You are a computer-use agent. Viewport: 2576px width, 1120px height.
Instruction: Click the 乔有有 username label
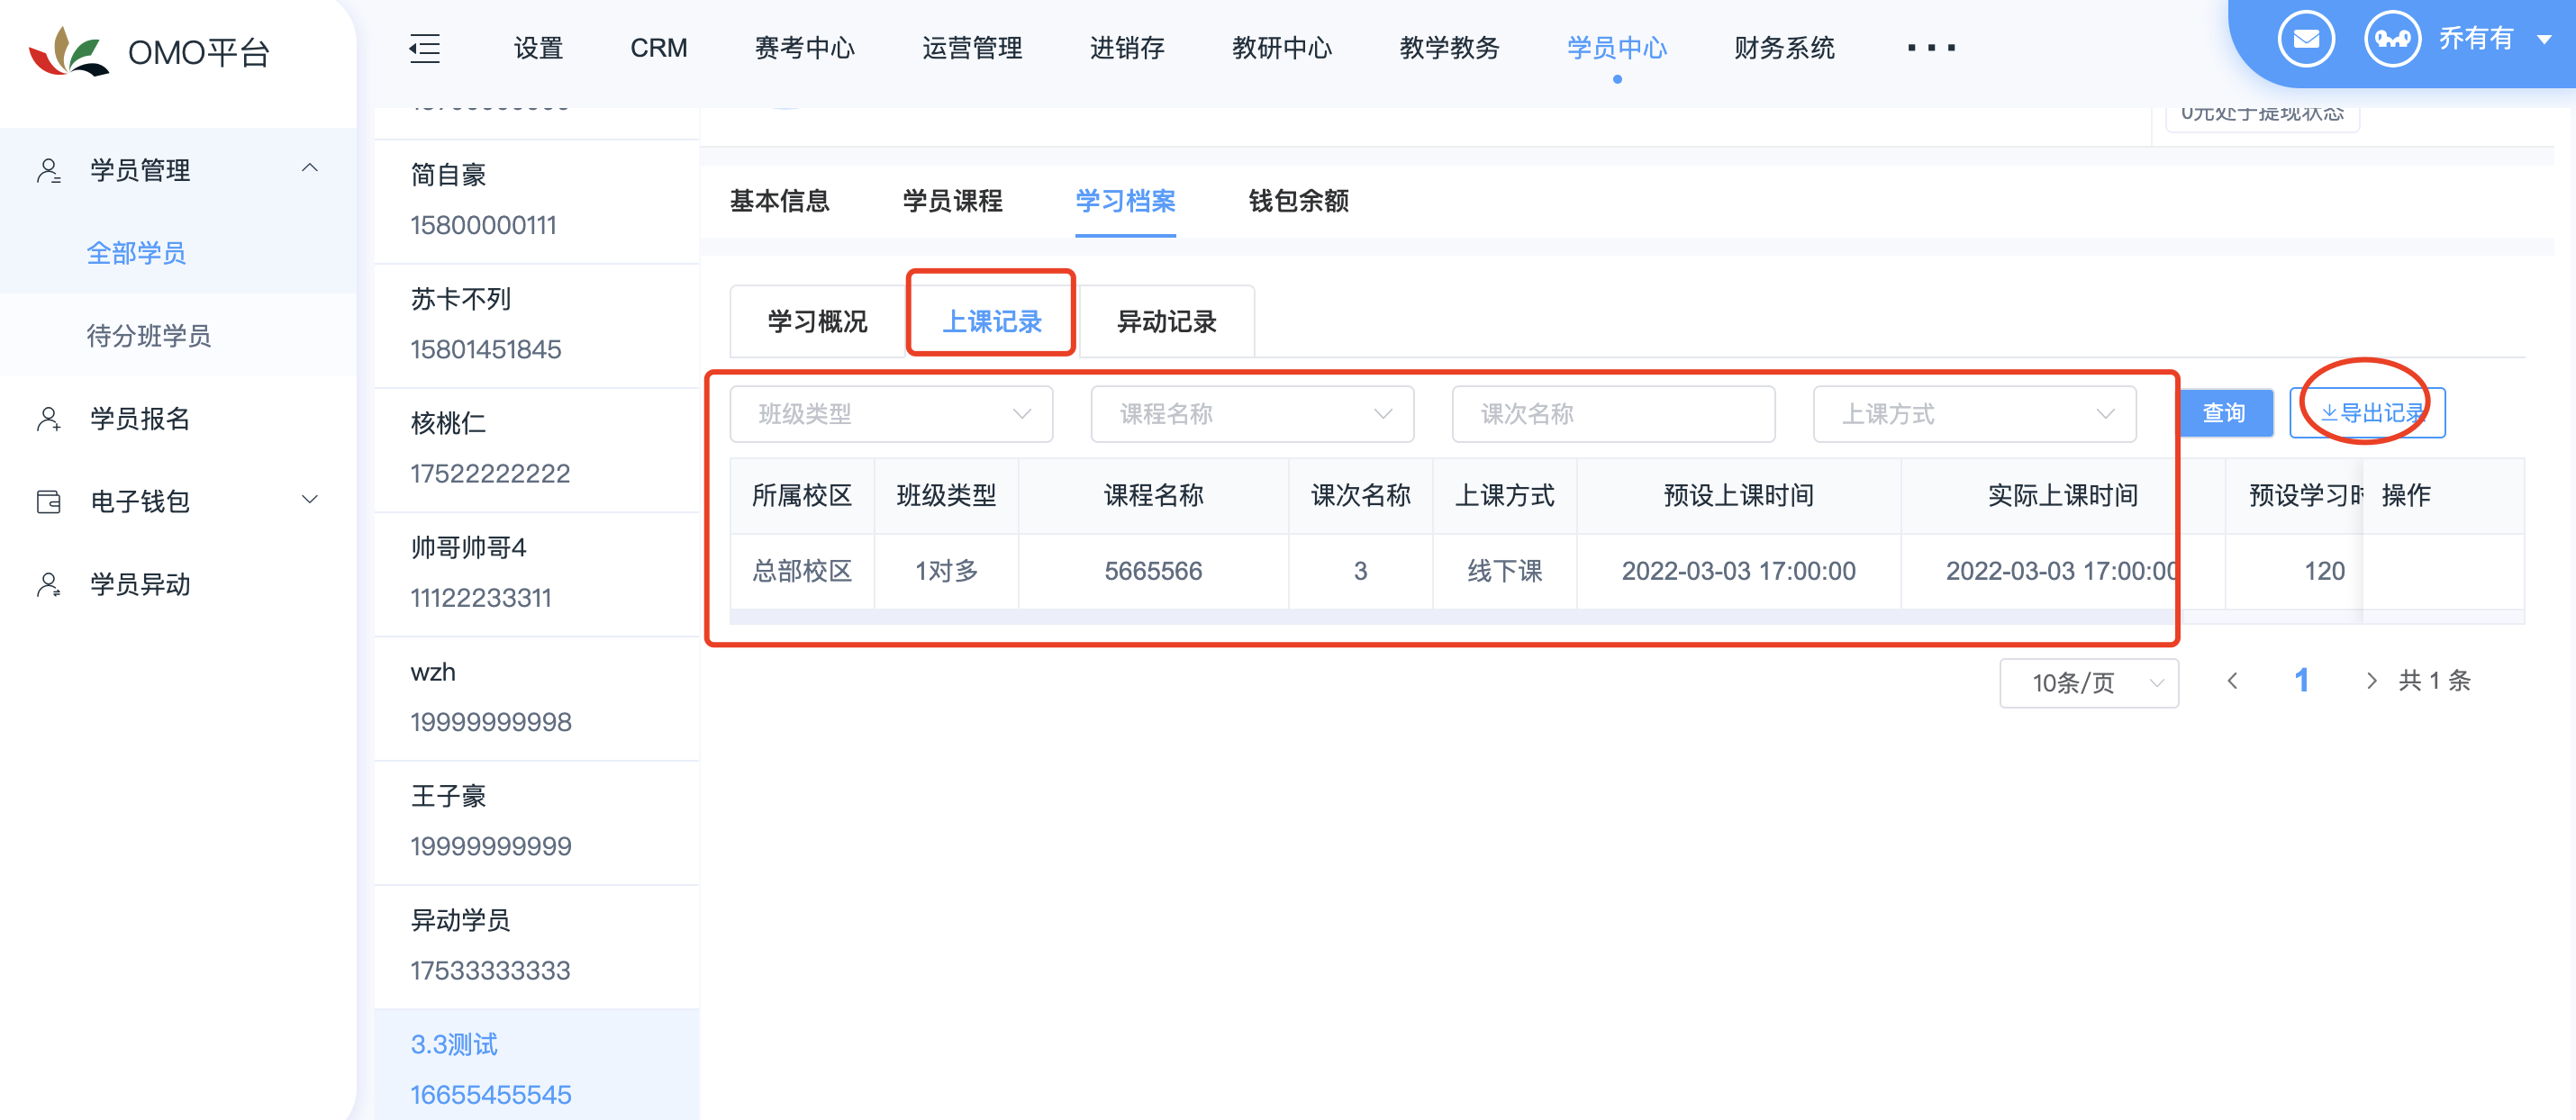point(2475,39)
